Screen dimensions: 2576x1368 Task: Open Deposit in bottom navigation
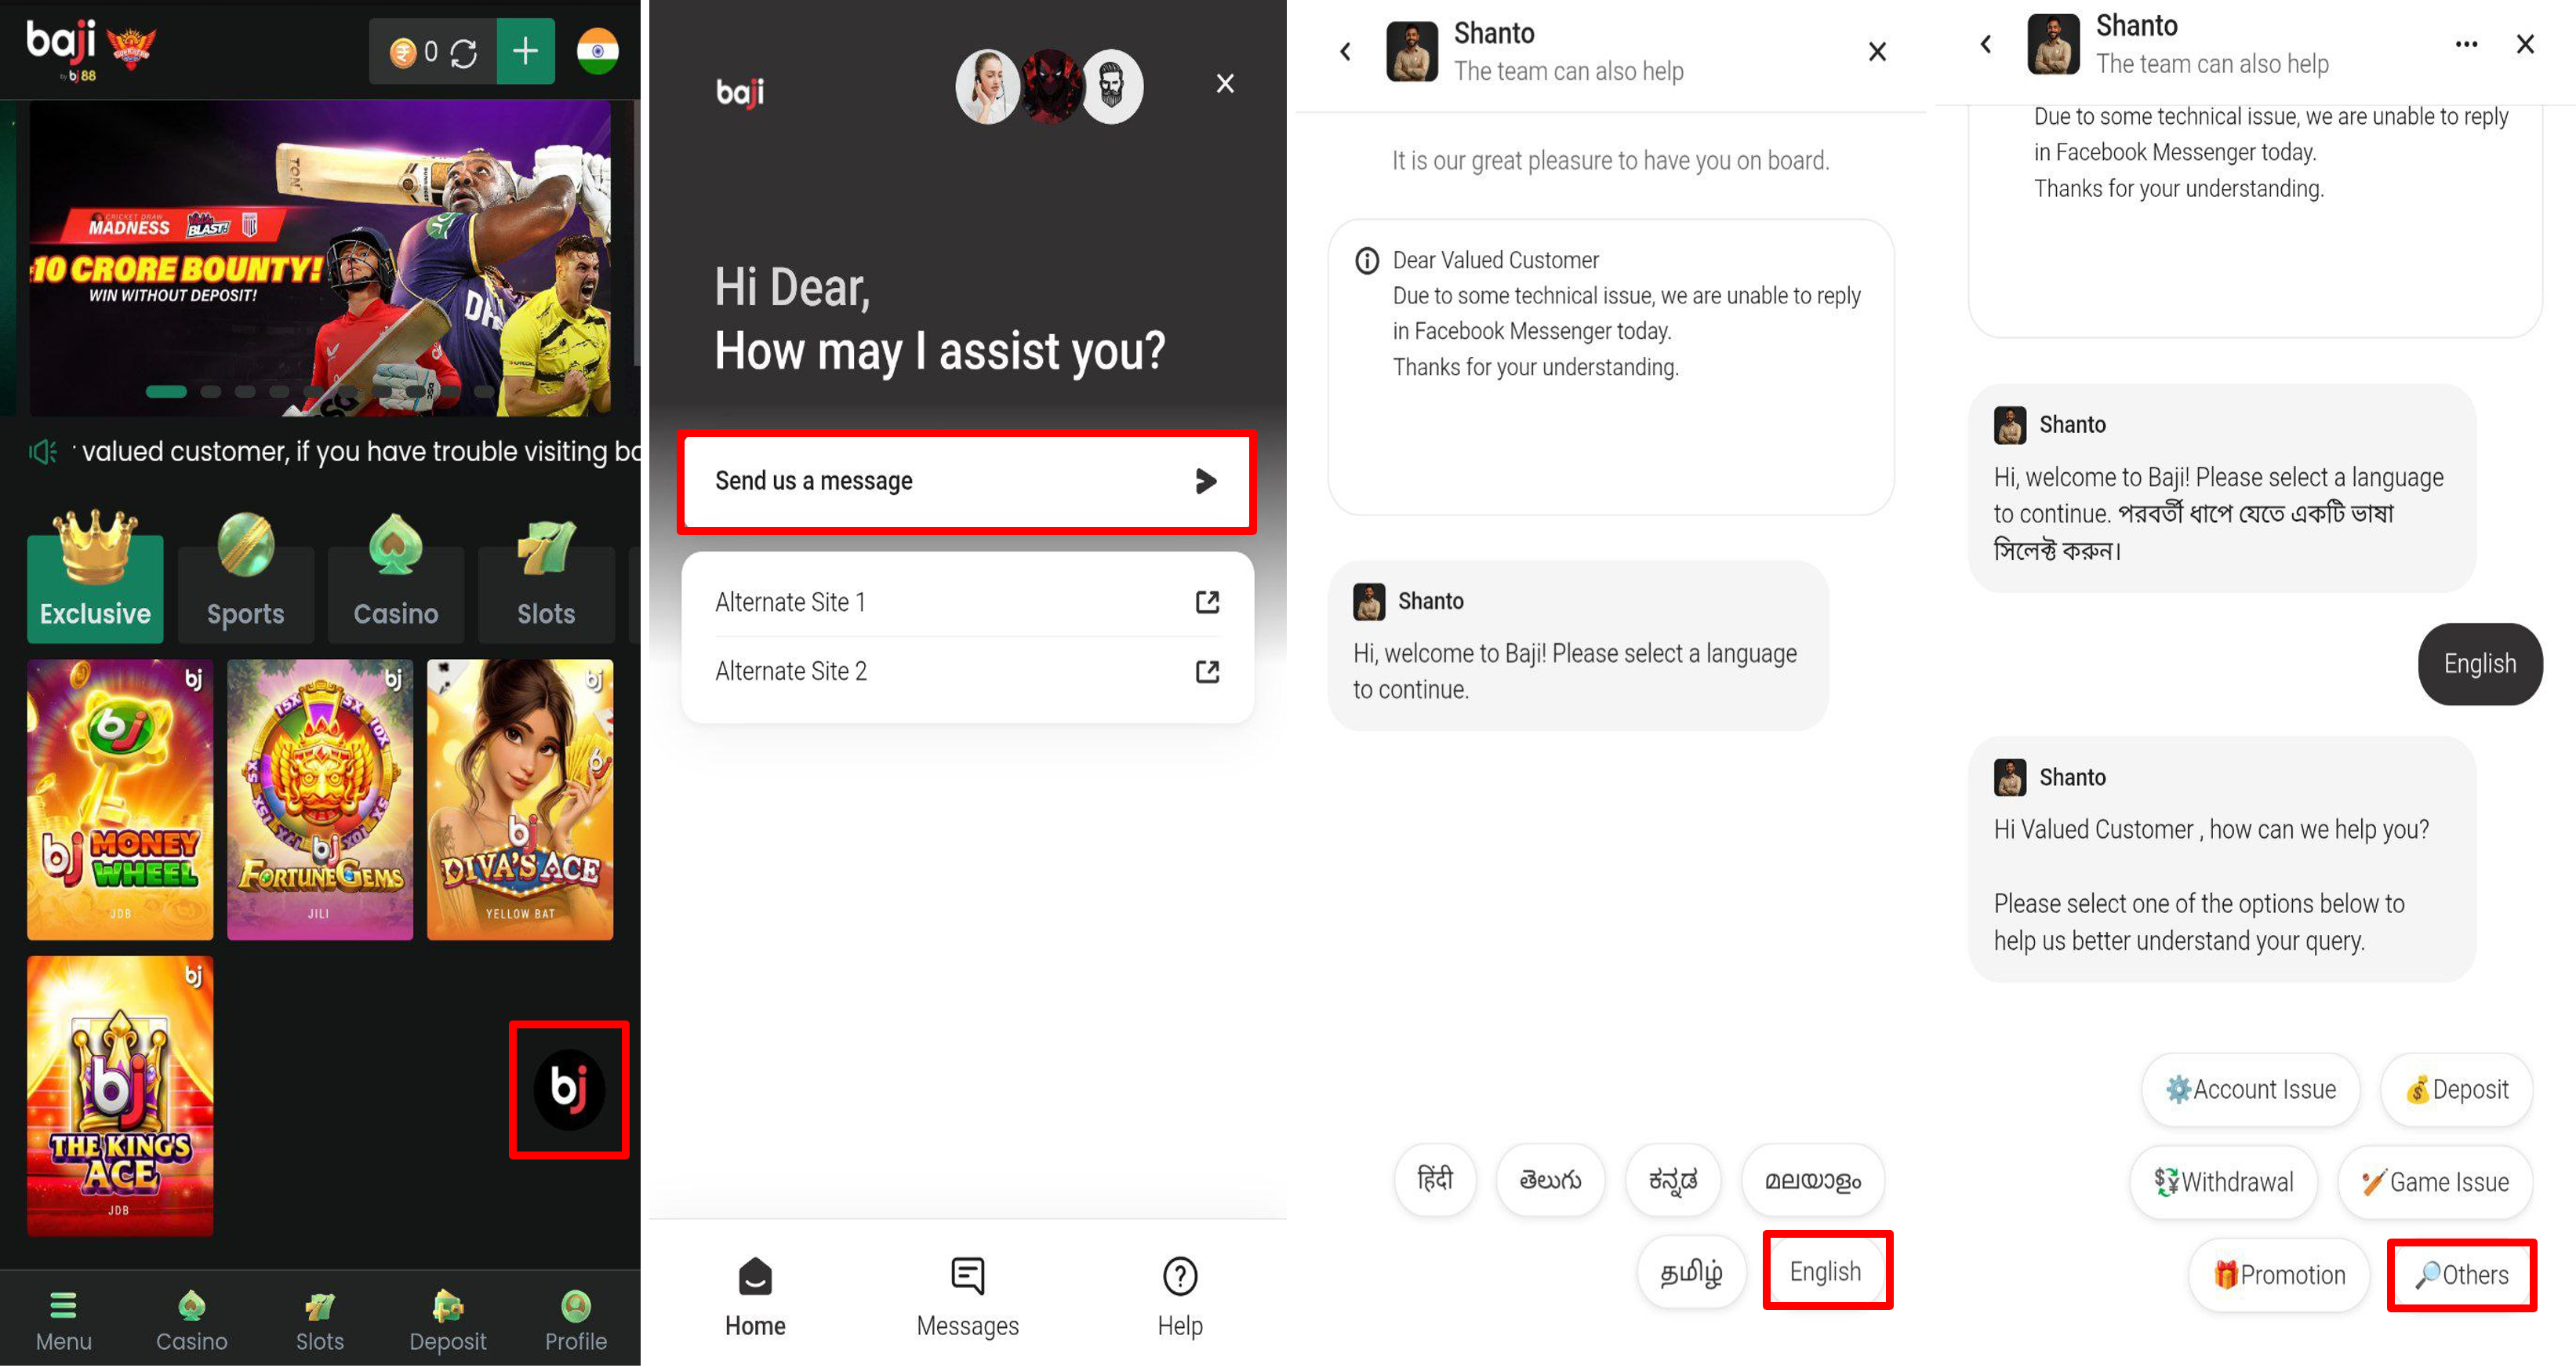point(447,1321)
